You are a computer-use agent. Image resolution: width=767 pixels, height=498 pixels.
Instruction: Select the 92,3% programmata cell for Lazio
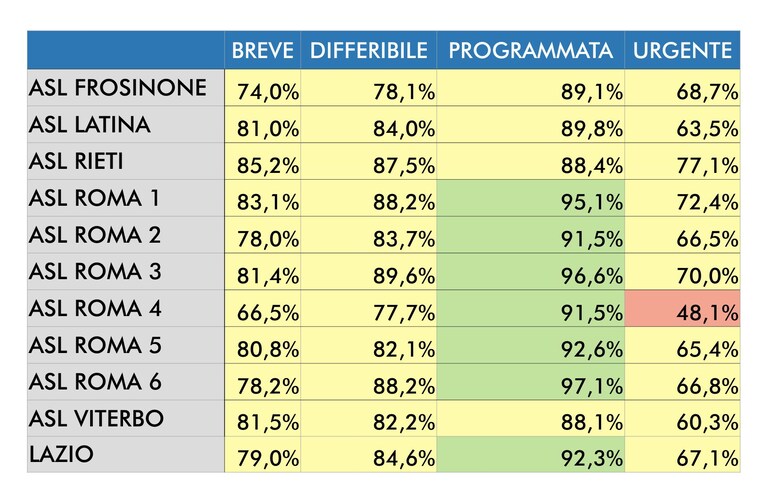point(531,454)
